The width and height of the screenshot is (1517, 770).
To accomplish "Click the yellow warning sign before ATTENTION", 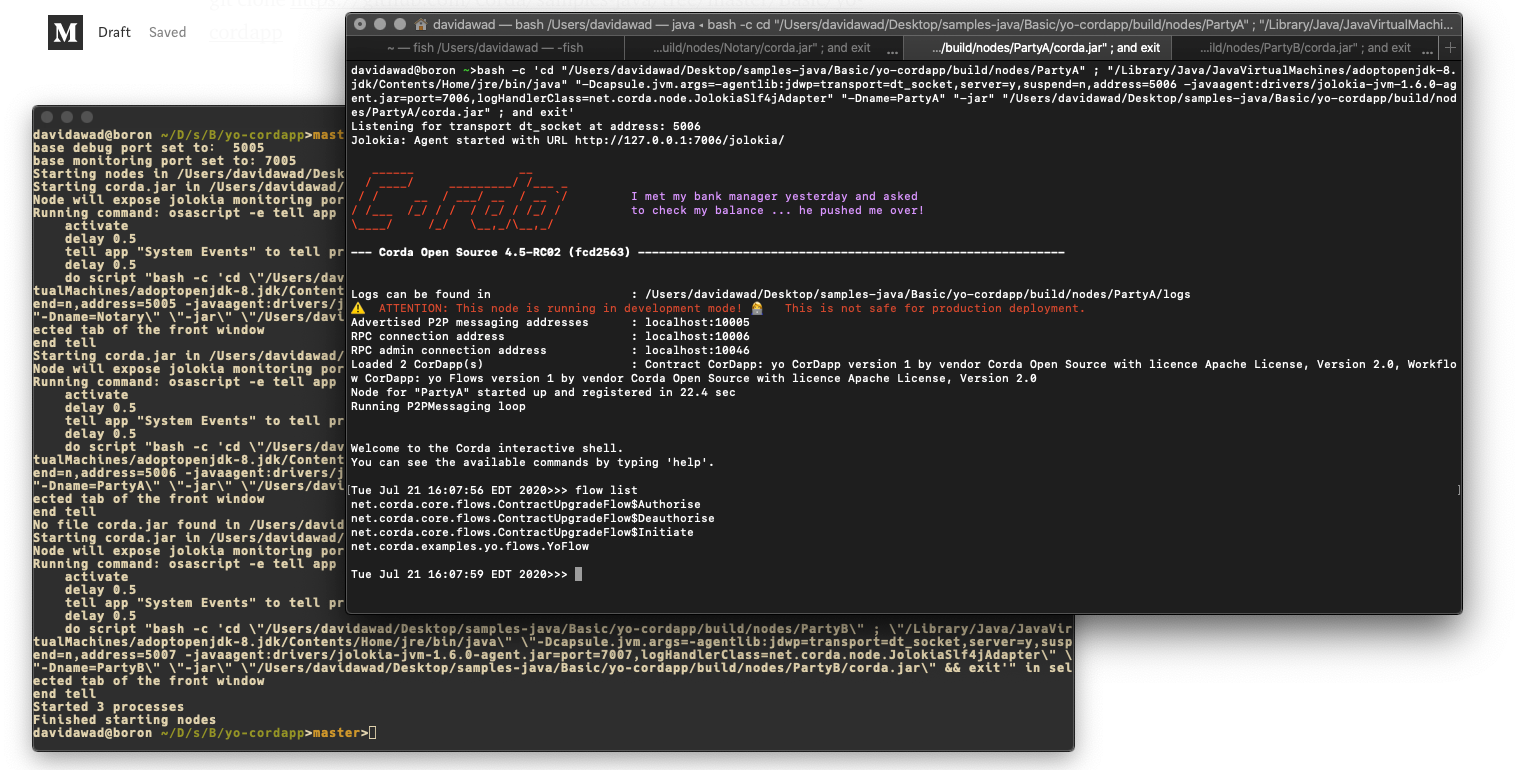I will click(358, 308).
